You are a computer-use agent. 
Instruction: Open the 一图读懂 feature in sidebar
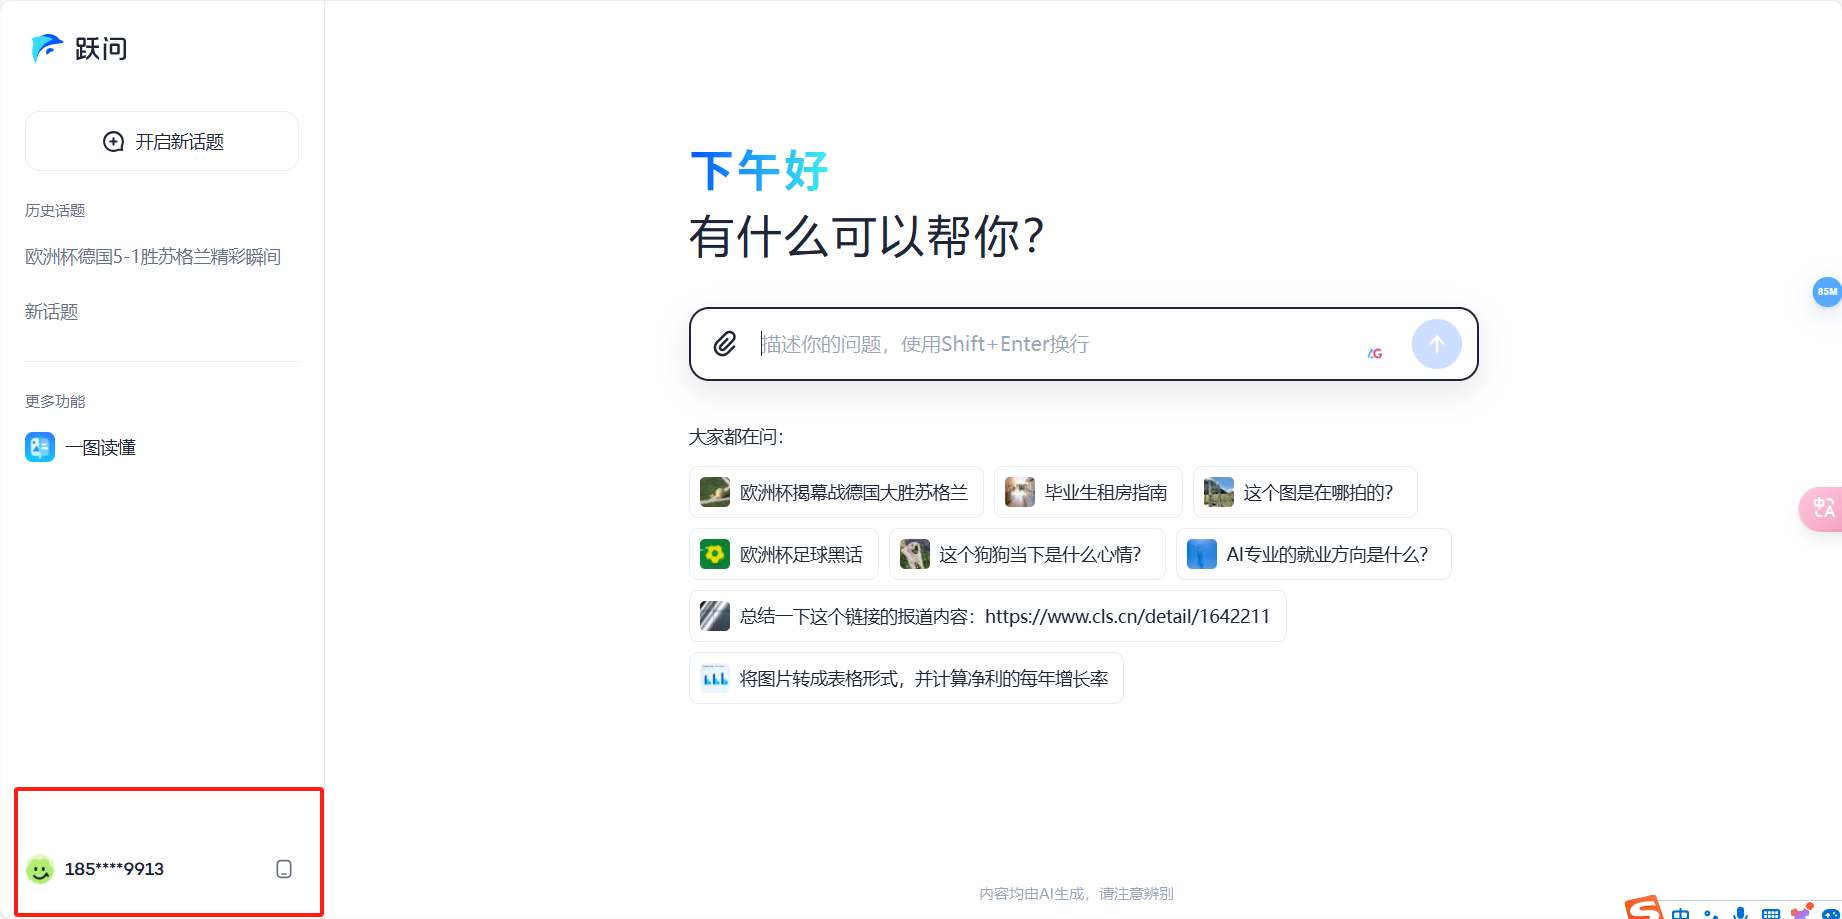pos(100,447)
